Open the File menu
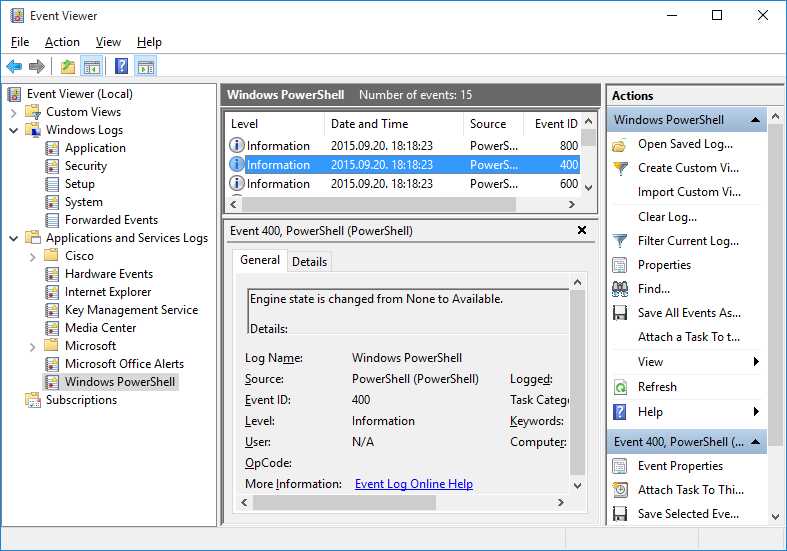This screenshot has height=551, width=787. coord(20,42)
